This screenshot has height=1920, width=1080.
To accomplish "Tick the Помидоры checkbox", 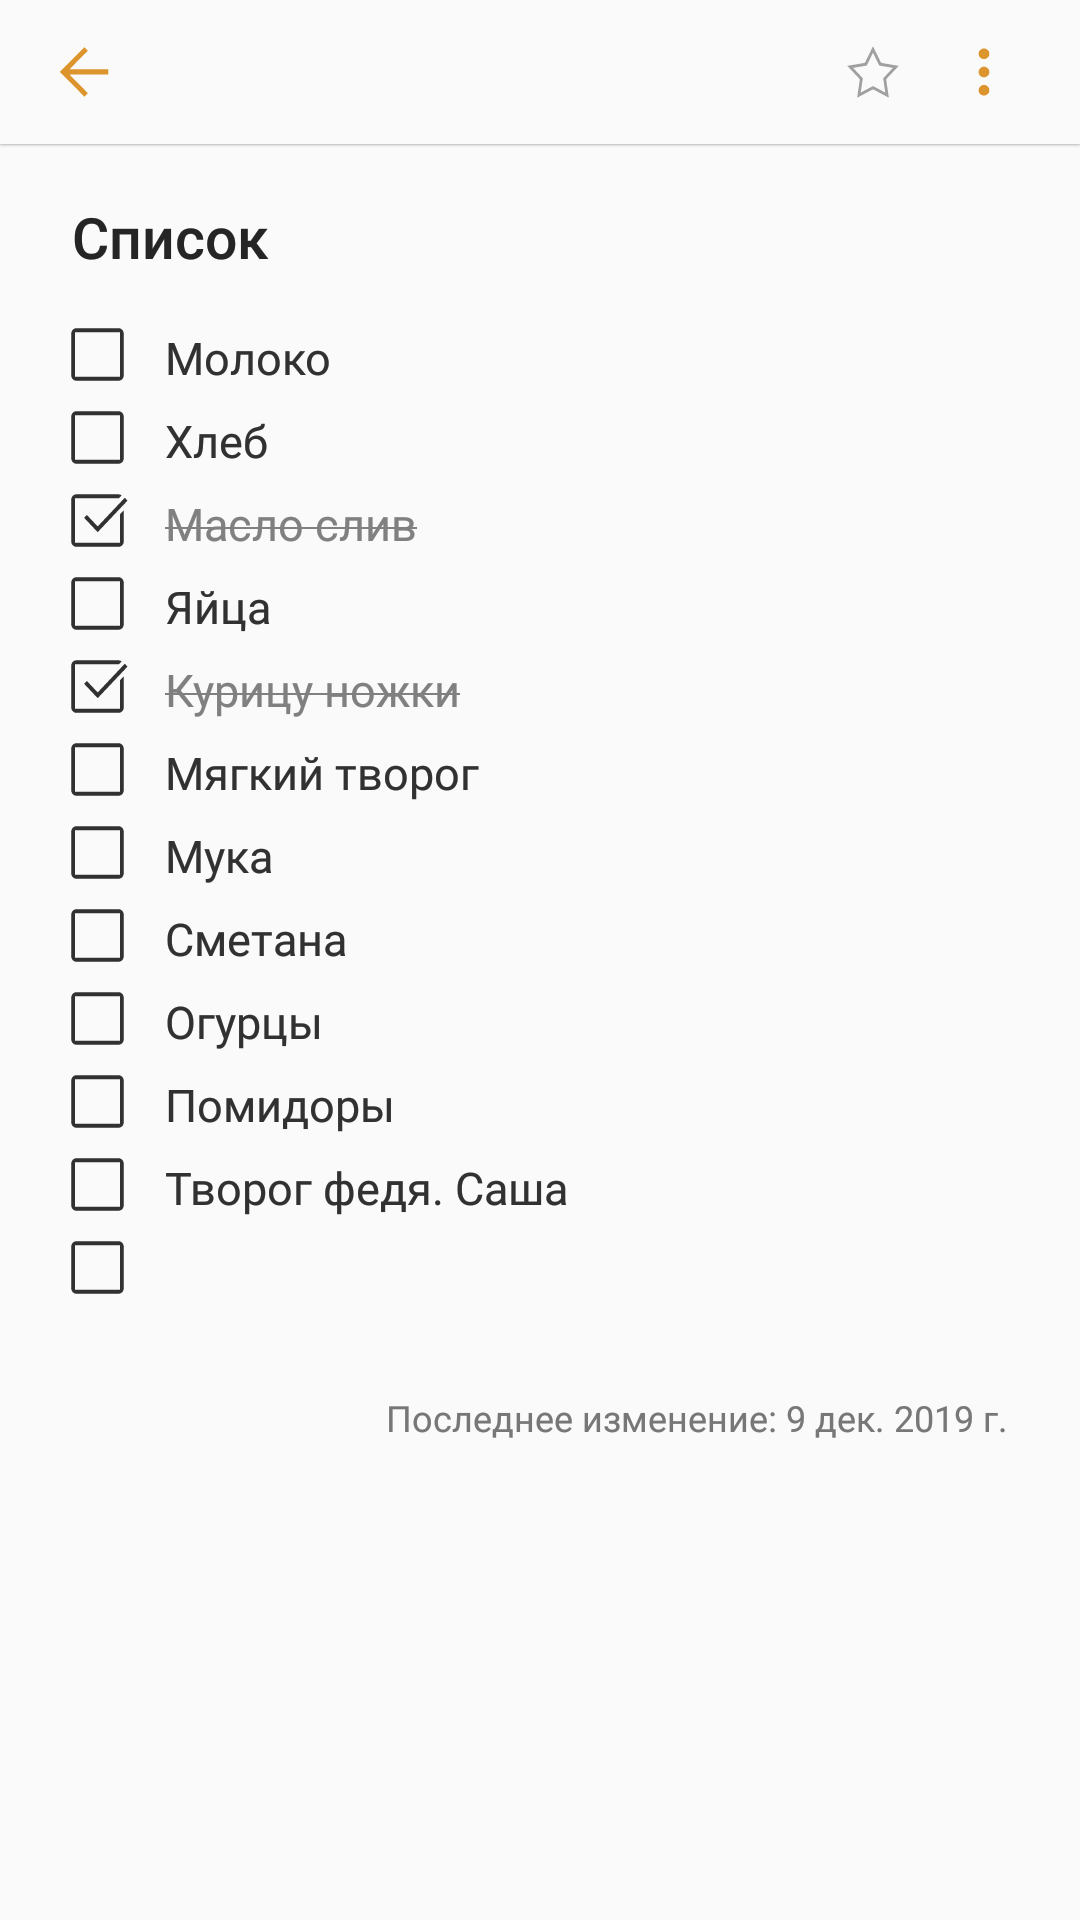I will click(98, 1102).
